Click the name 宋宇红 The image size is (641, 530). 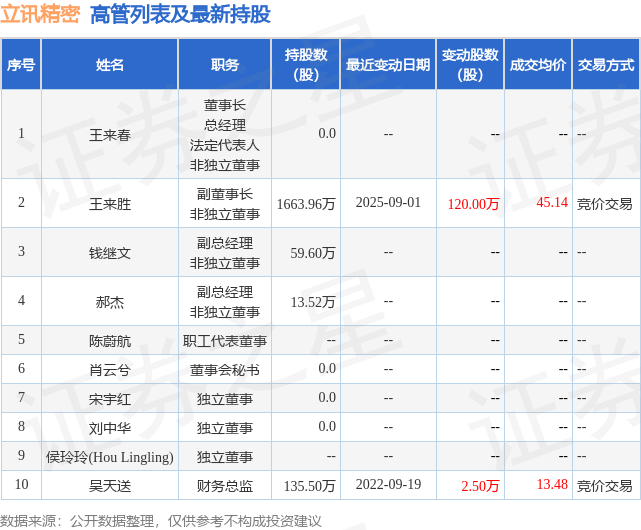click(110, 399)
